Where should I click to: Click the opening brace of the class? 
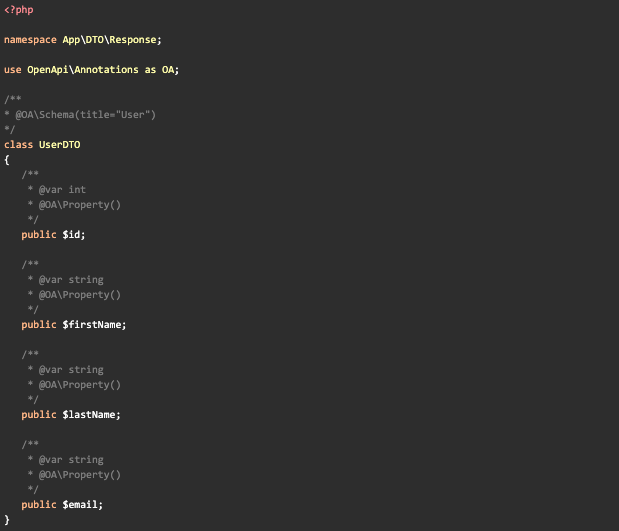(7, 159)
